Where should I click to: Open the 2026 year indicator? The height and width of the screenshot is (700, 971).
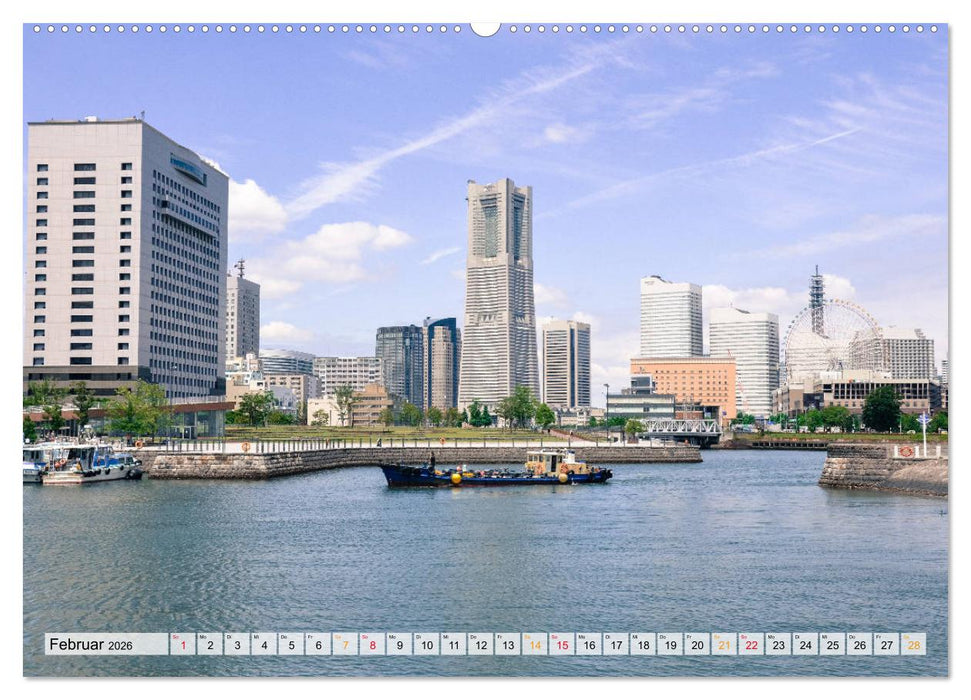[122, 643]
